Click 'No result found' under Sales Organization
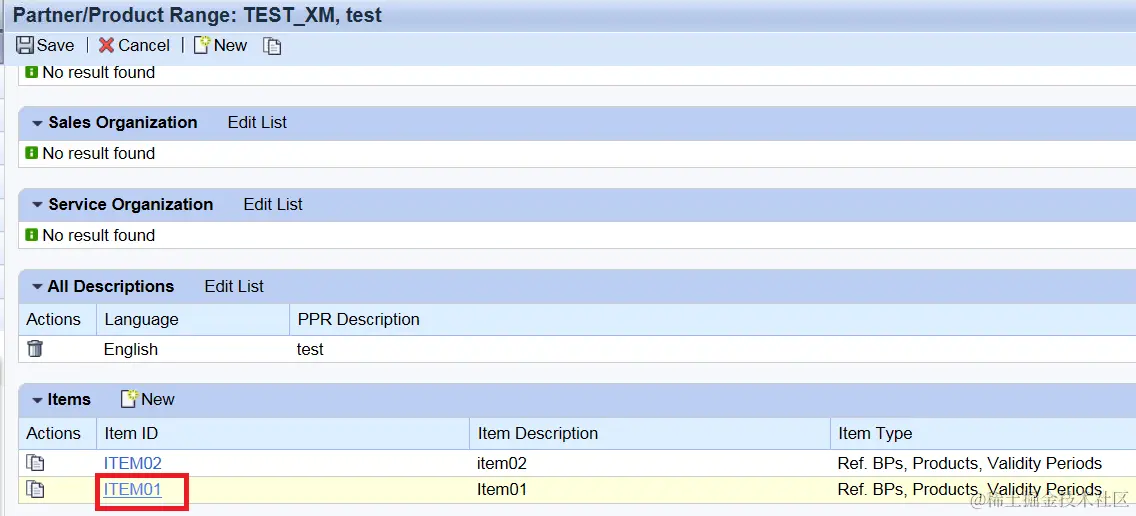 tap(99, 153)
